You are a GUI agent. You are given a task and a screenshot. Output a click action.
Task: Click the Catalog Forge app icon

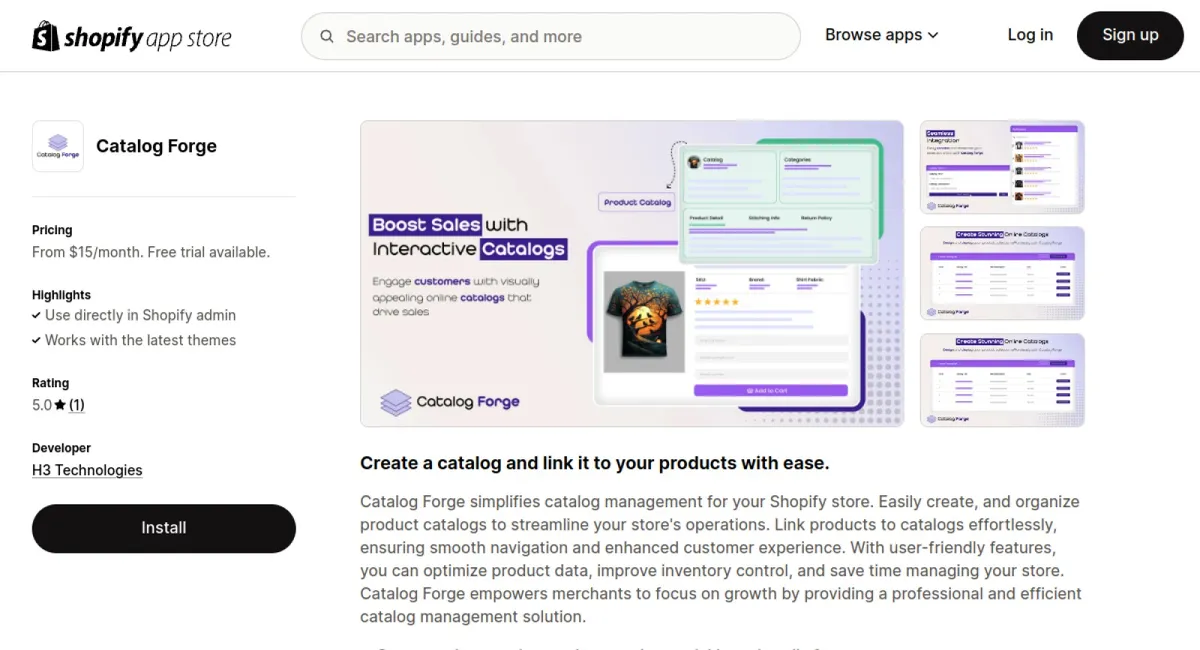(x=58, y=146)
